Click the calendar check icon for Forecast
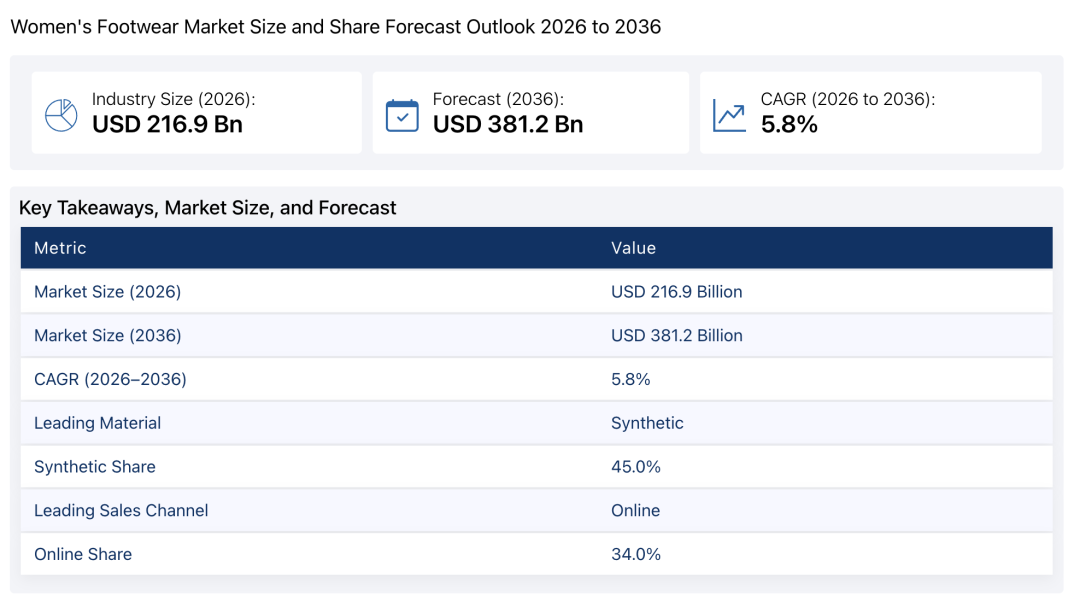The height and width of the screenshot is (607, 1080). (402, 115)
